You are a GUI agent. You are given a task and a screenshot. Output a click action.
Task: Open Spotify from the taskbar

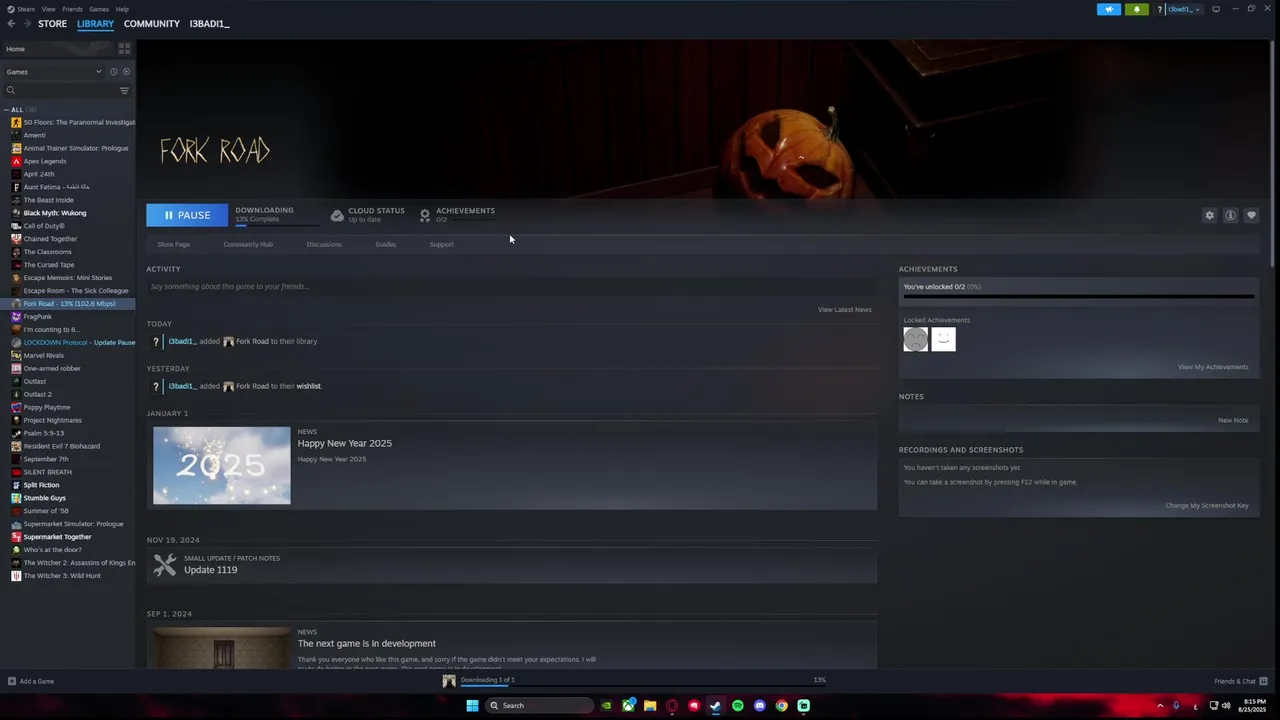coord(738,705)
